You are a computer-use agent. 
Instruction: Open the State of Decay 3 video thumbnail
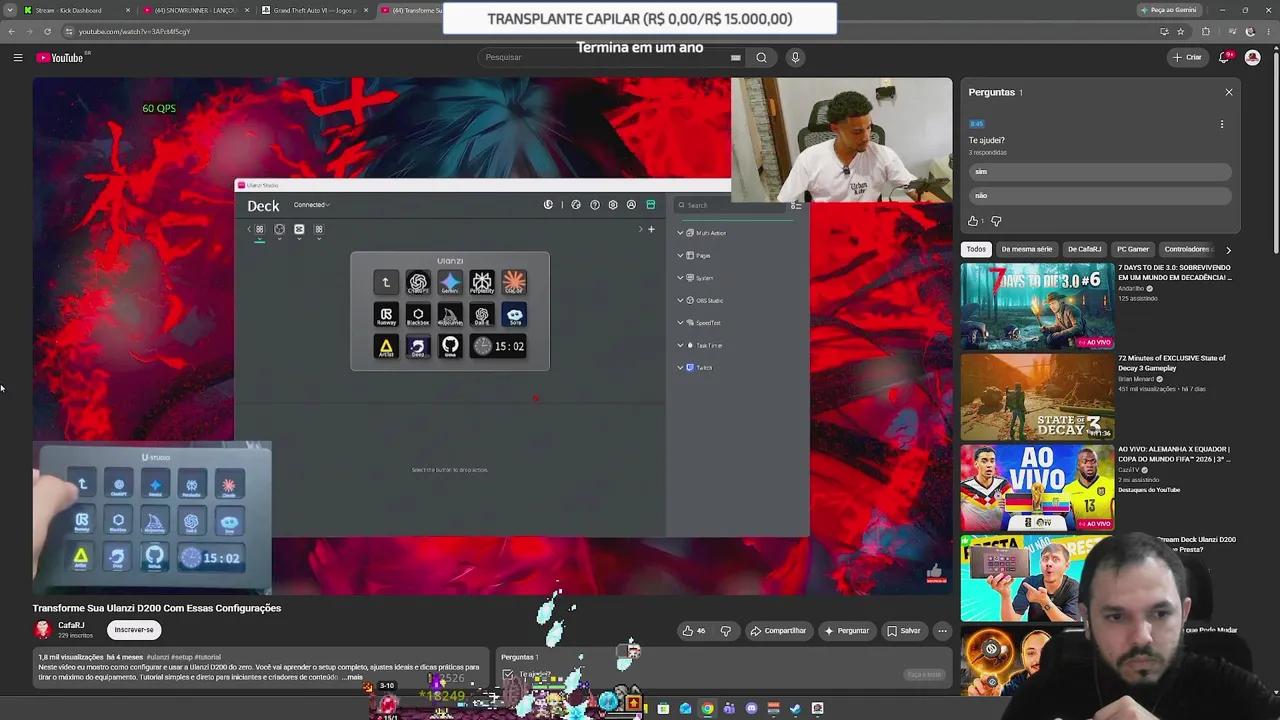coord(1037,397)
